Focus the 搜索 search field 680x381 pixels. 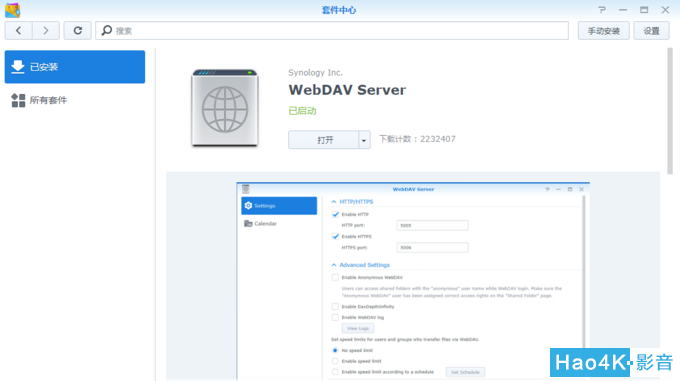tap(332, 31)
